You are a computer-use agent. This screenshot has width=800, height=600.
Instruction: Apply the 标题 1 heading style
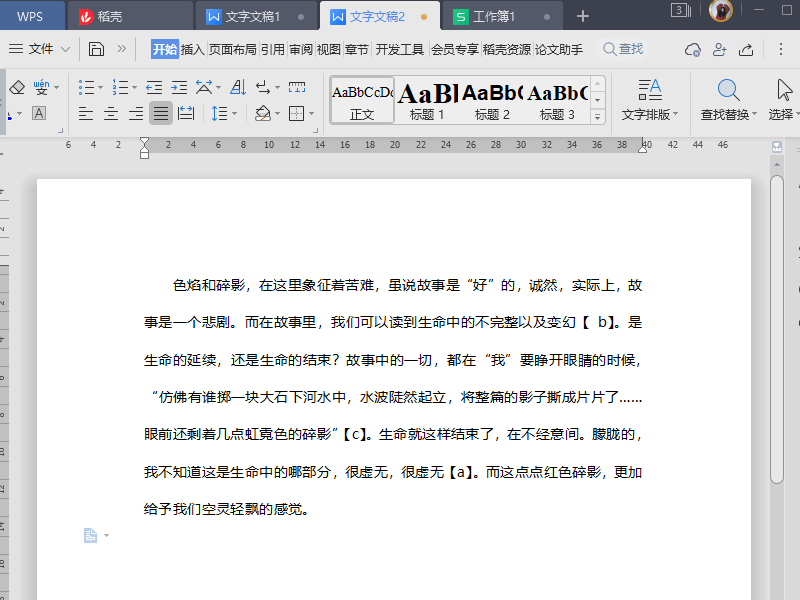(x=427, y=100)
